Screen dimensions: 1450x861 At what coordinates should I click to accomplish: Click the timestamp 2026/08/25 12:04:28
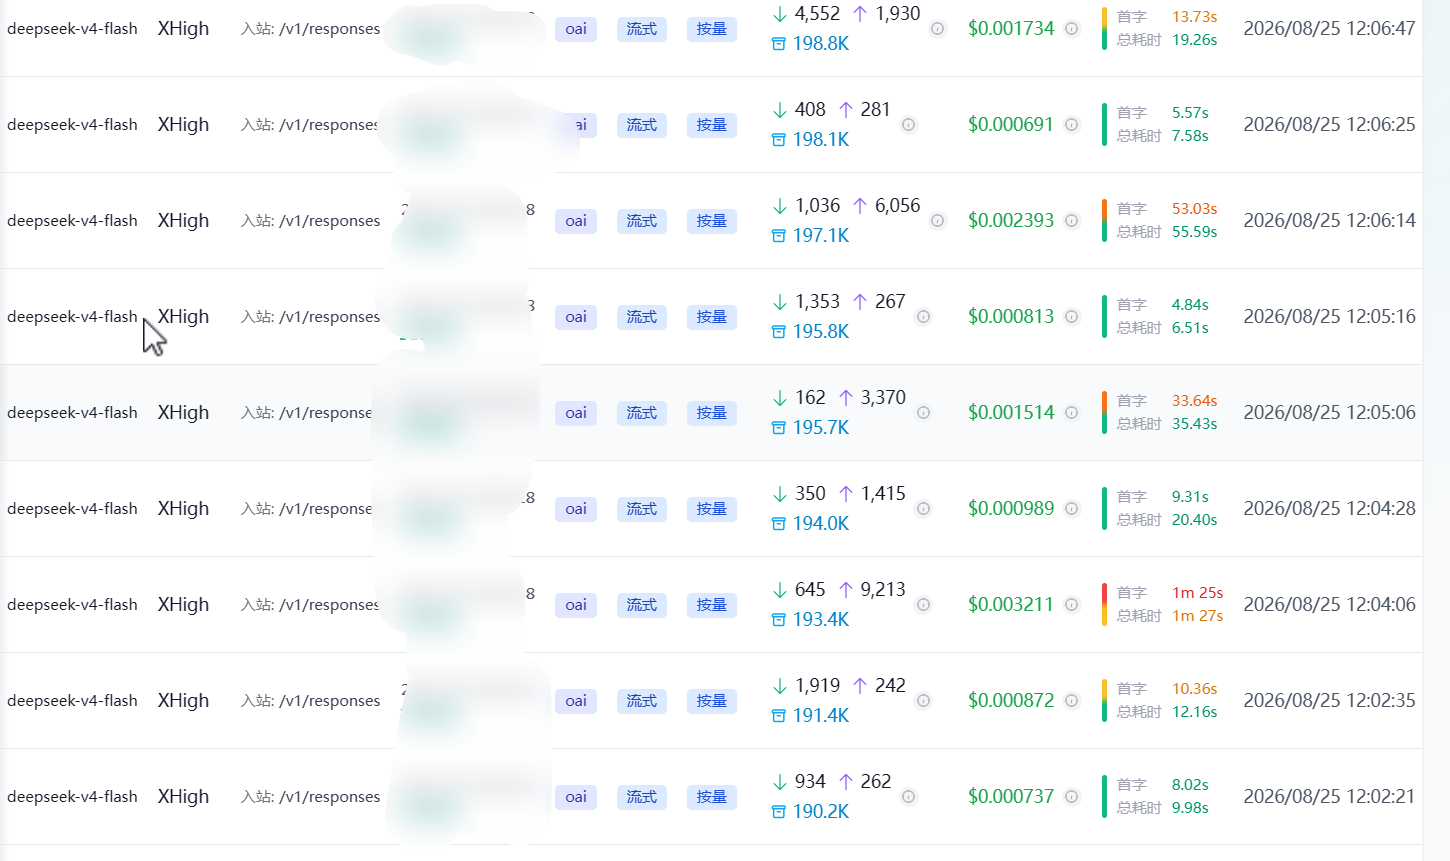pyautogui.click(x=1329, y=509)
